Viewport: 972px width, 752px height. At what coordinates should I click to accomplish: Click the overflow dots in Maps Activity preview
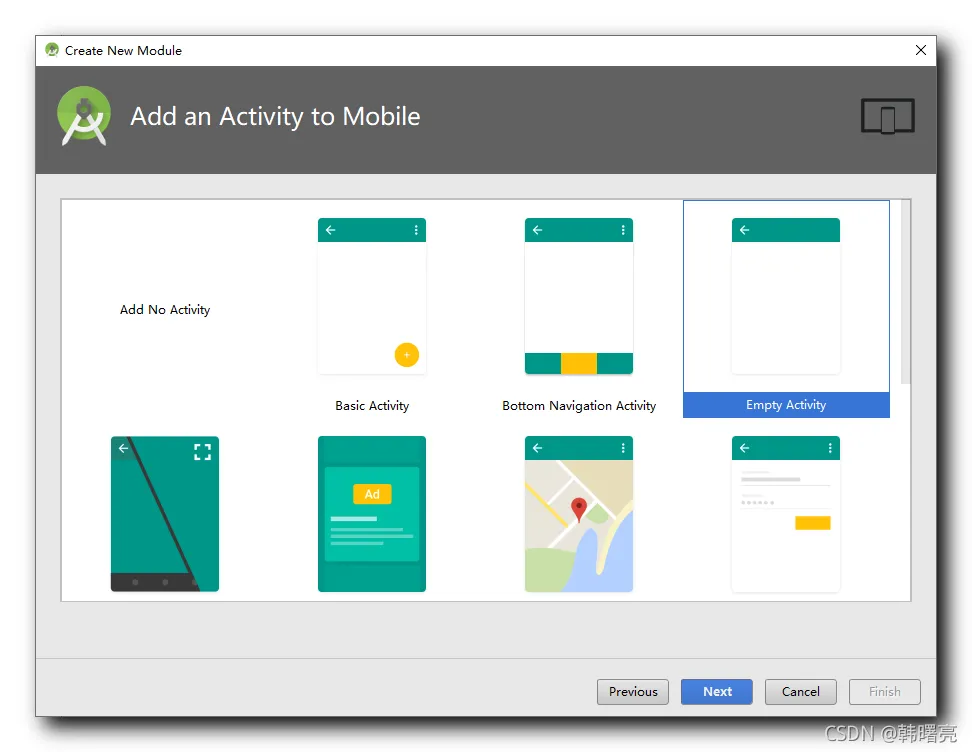tap(623, 448)
